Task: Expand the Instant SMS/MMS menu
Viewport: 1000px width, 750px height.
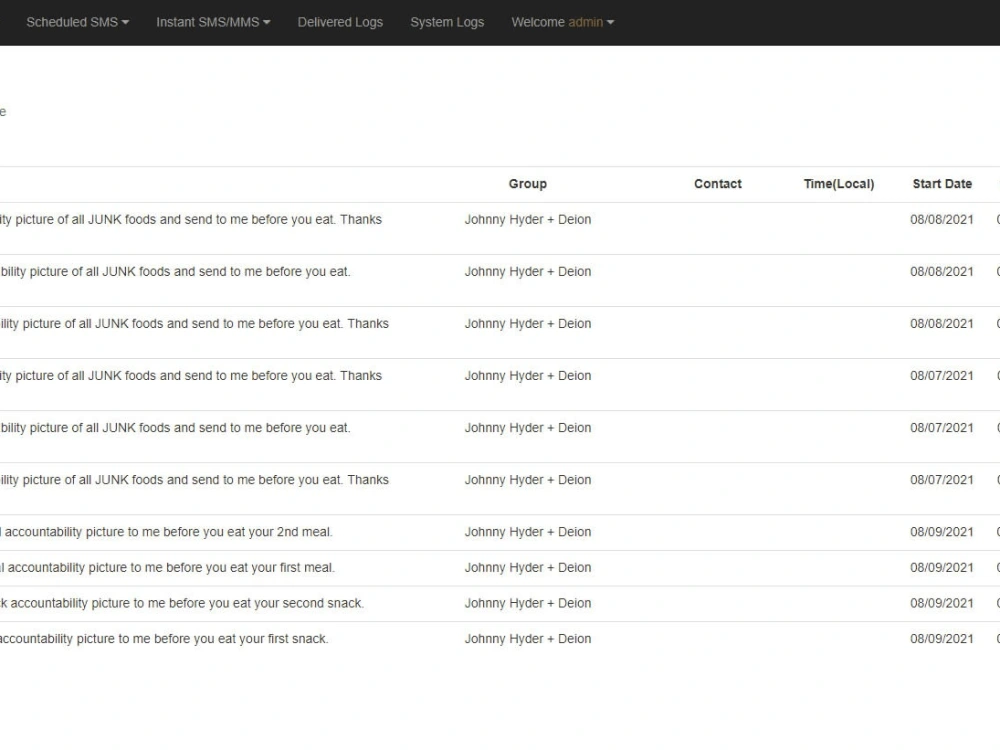Action: (x=207, y=22)
